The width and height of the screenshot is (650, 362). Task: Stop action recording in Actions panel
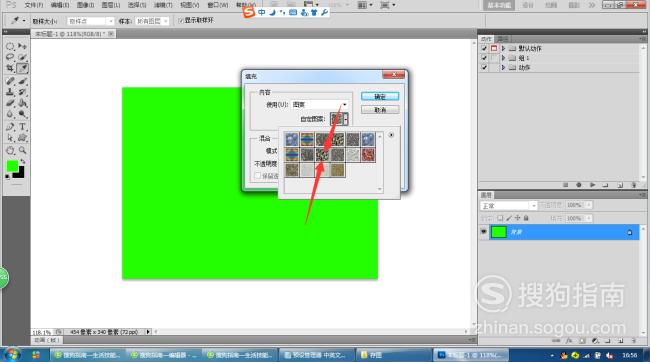[x=565, y=185]
